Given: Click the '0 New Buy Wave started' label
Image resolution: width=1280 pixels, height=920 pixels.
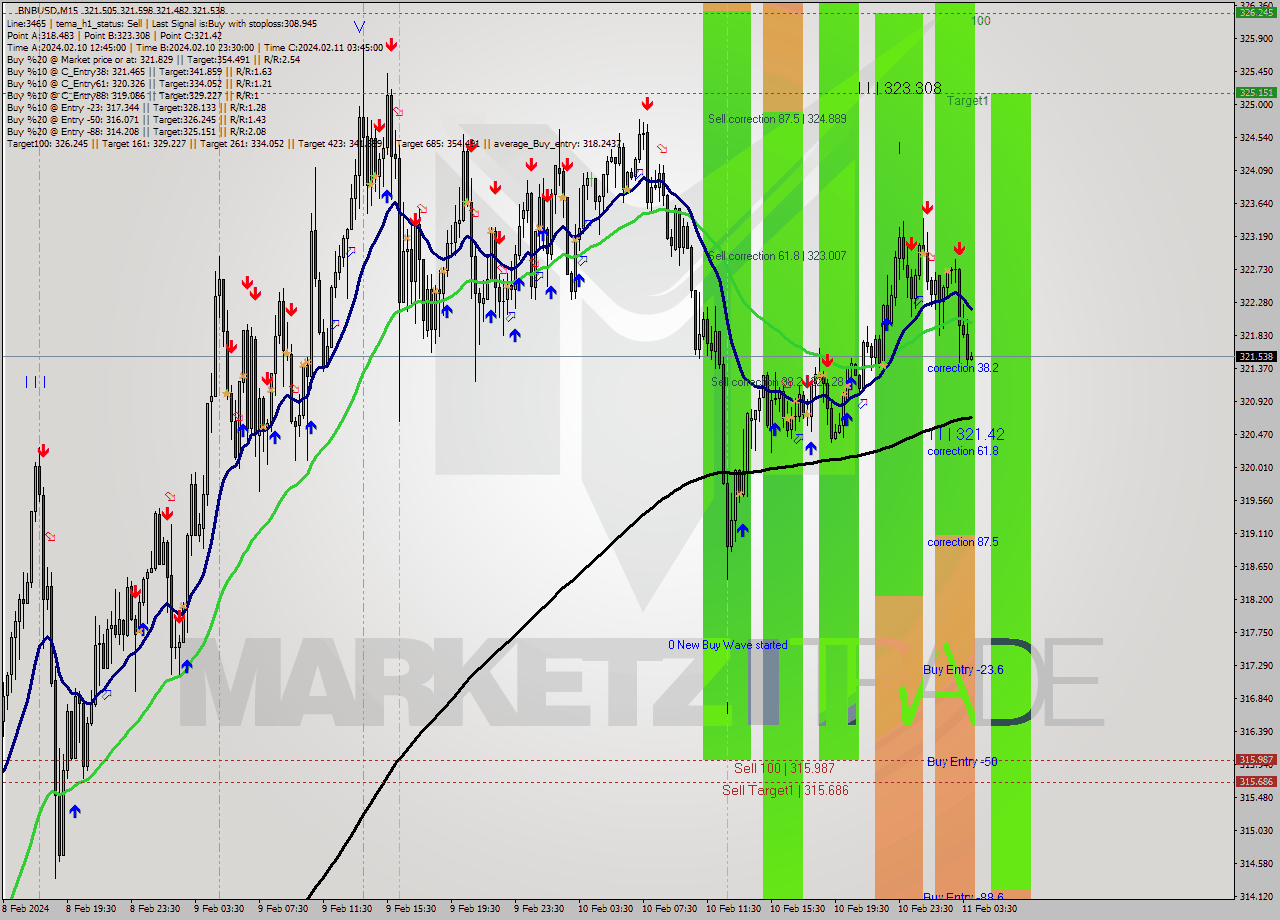Looking at the screenshot, I should click(728, 645).
